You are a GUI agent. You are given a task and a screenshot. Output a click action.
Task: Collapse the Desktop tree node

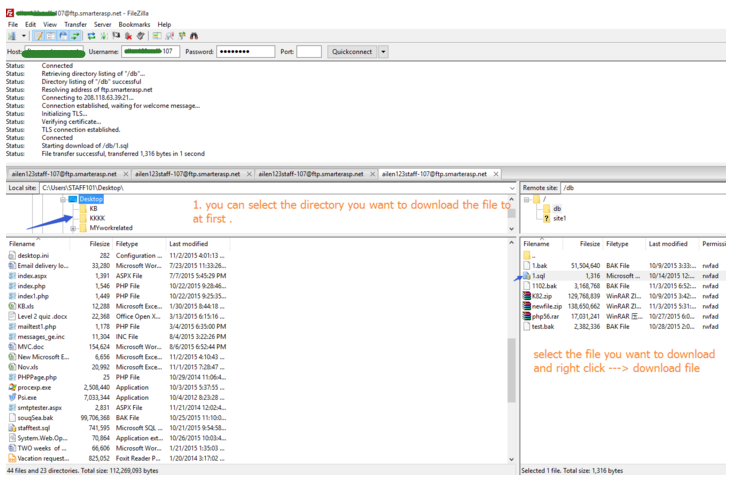coord(63,200)
